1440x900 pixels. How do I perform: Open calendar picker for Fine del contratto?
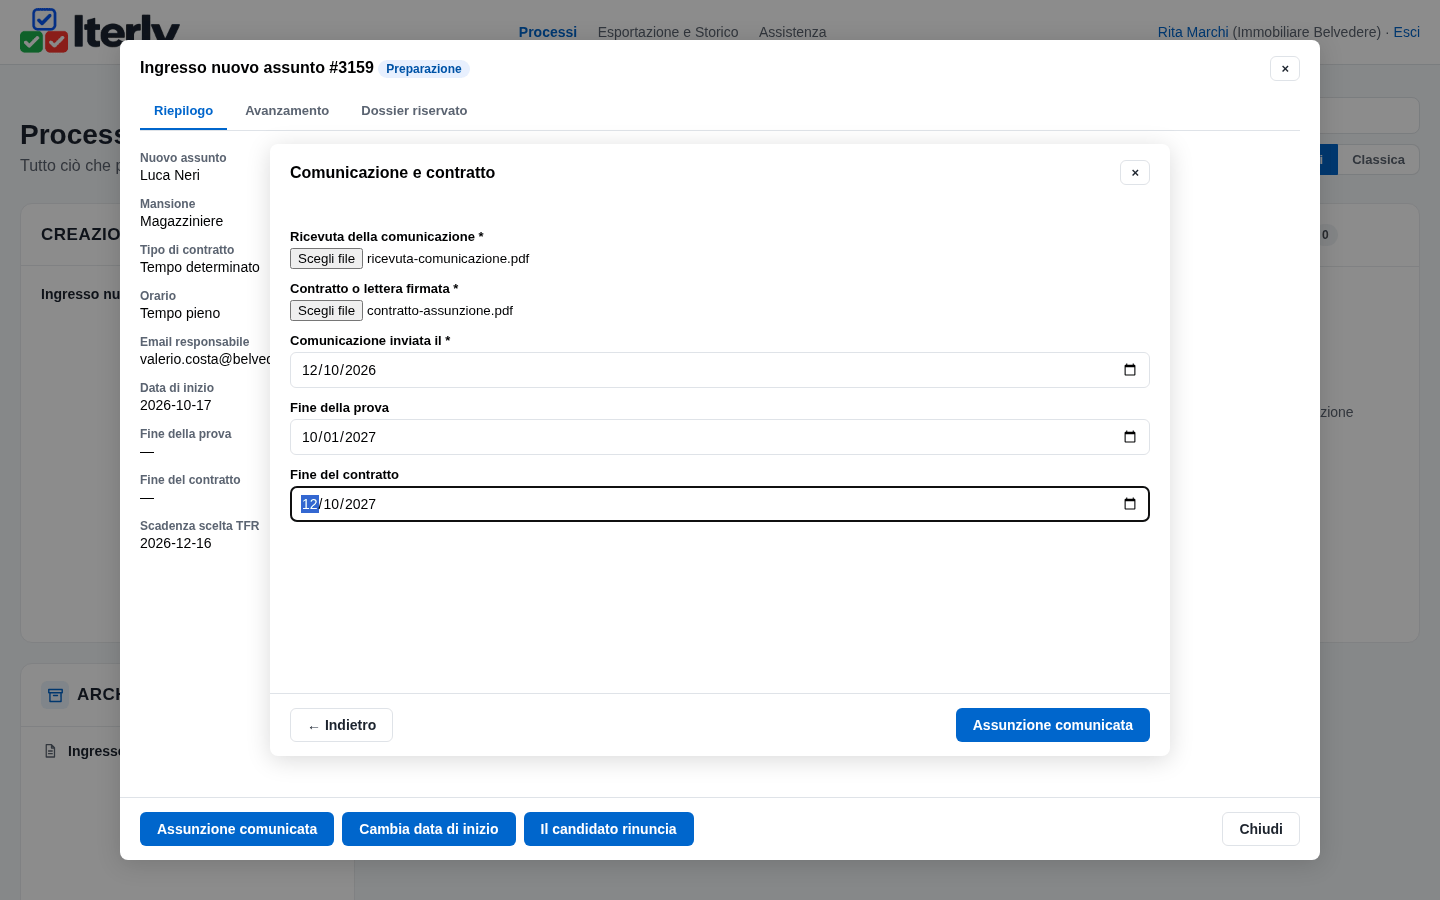1130,504
